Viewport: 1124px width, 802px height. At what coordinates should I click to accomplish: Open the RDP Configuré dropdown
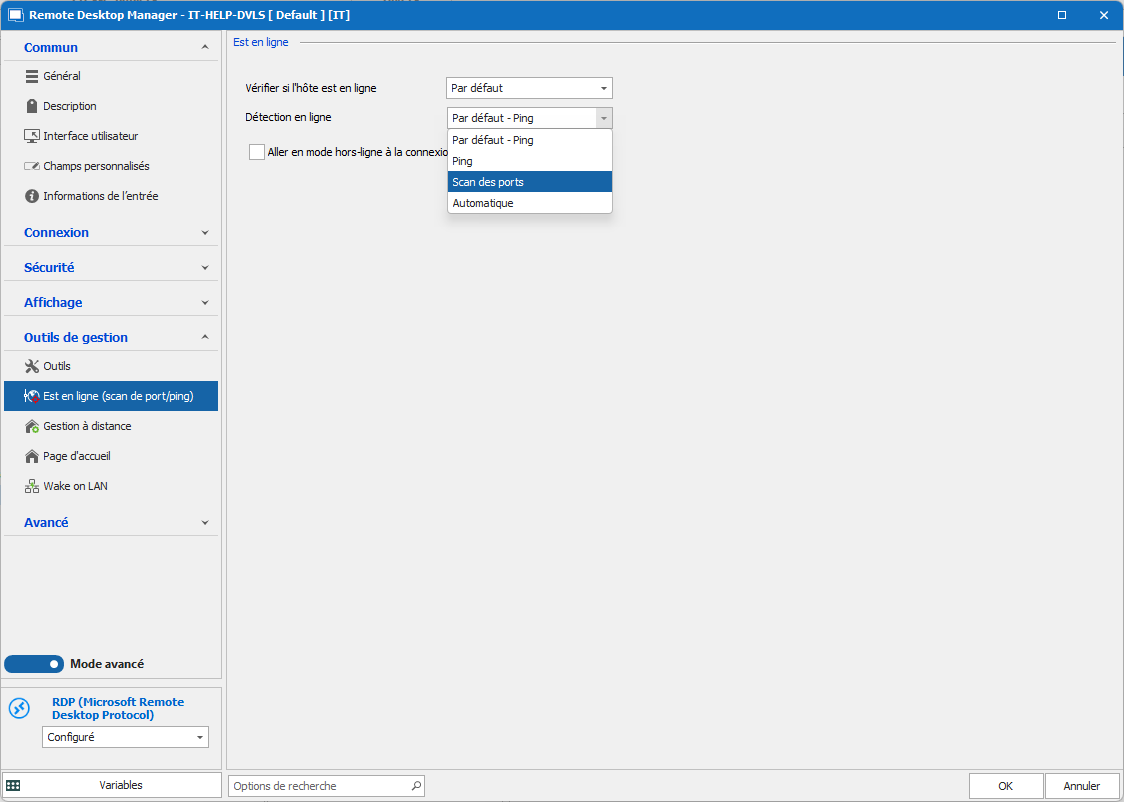coord(125,737)
